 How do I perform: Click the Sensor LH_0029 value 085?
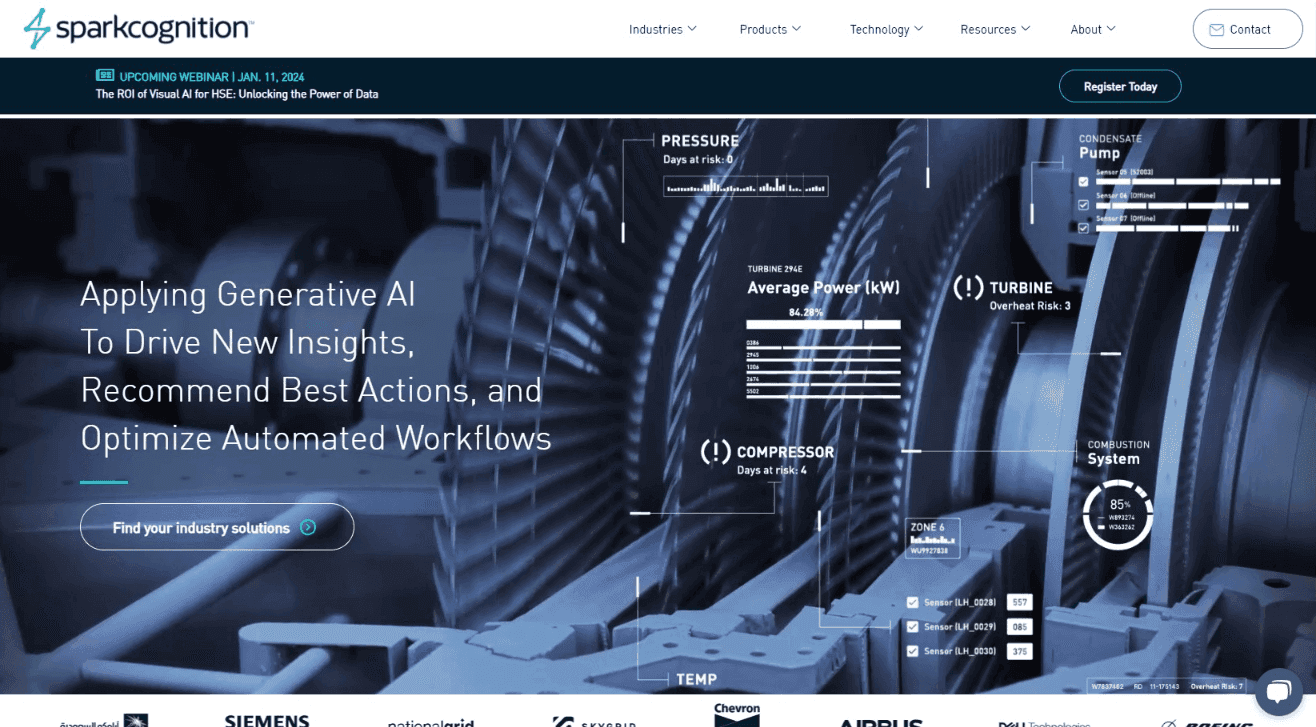click(1019, 627)
